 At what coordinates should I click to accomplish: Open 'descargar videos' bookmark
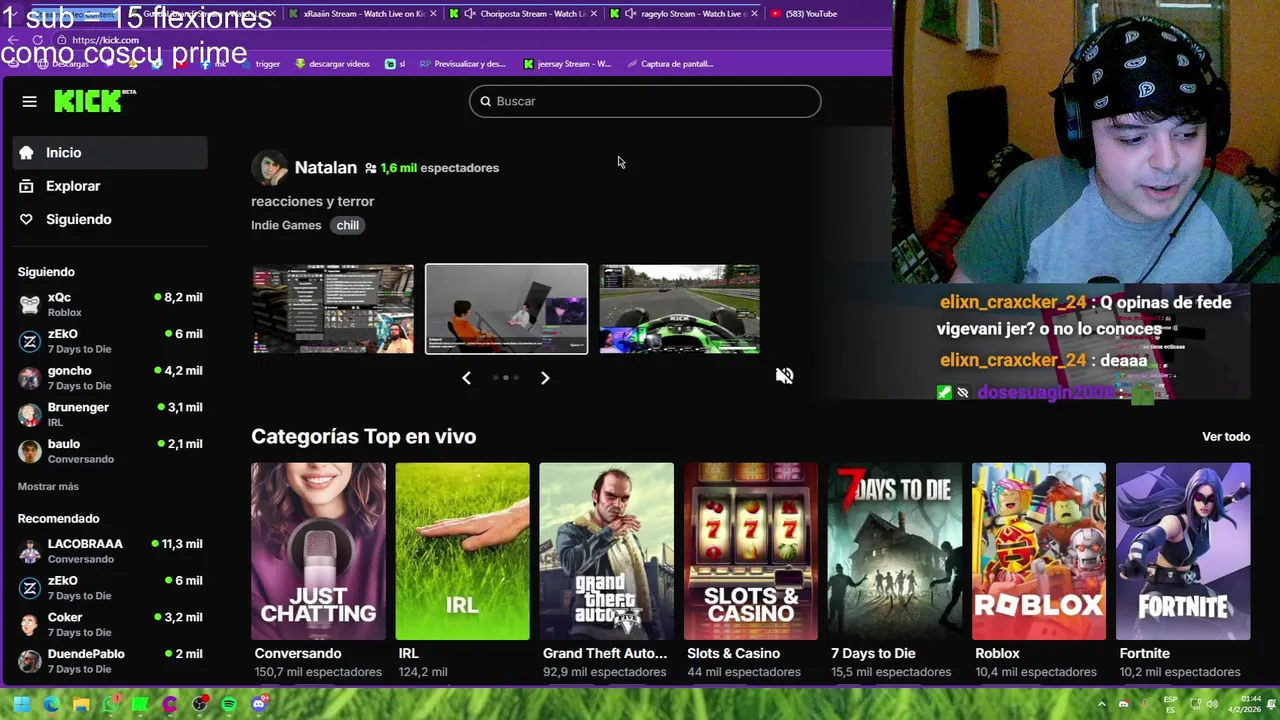[x=332, y=64]
